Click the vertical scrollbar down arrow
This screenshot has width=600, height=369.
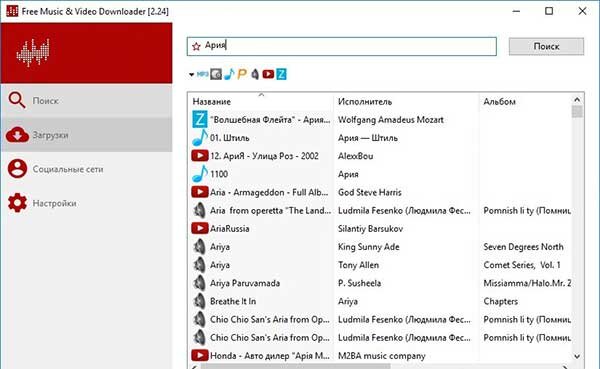[x=577, y=356]
